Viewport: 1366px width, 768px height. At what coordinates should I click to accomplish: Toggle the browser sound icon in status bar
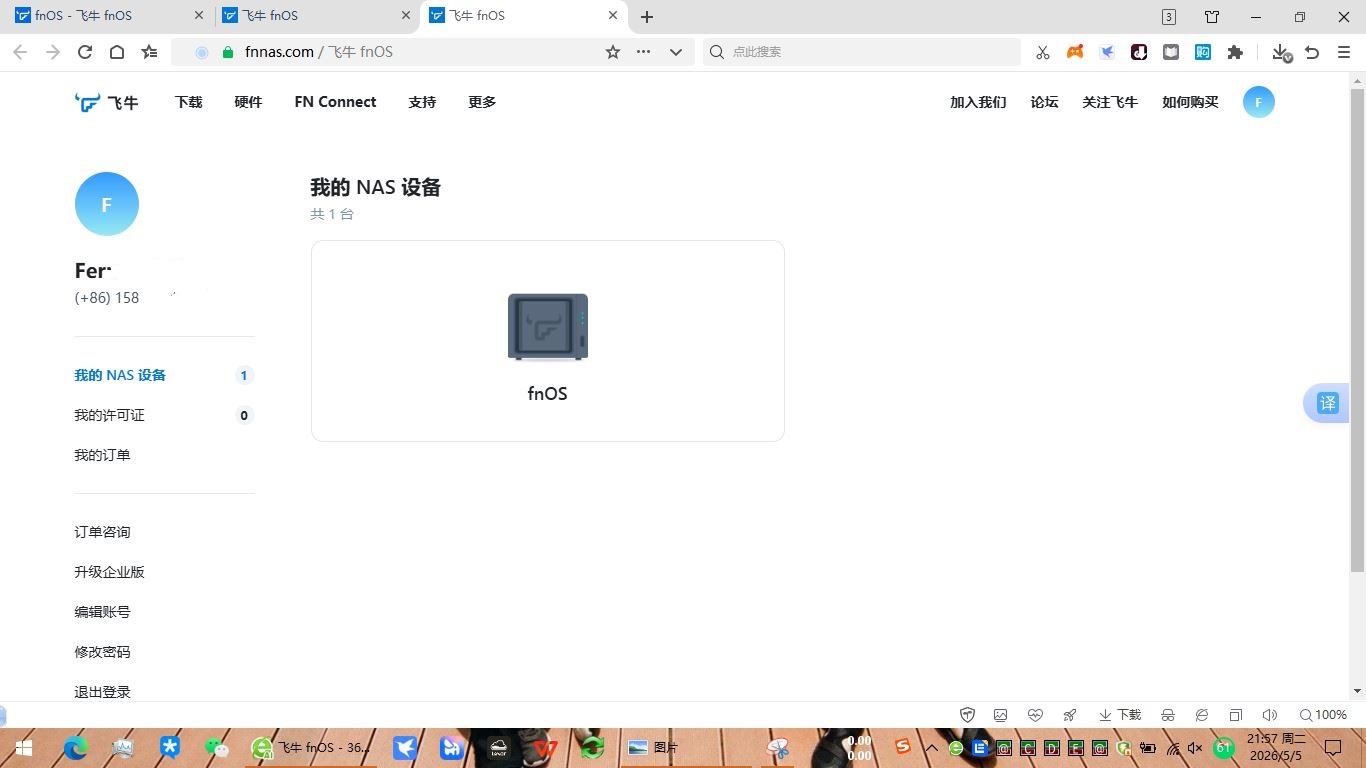coord(1270,715)
